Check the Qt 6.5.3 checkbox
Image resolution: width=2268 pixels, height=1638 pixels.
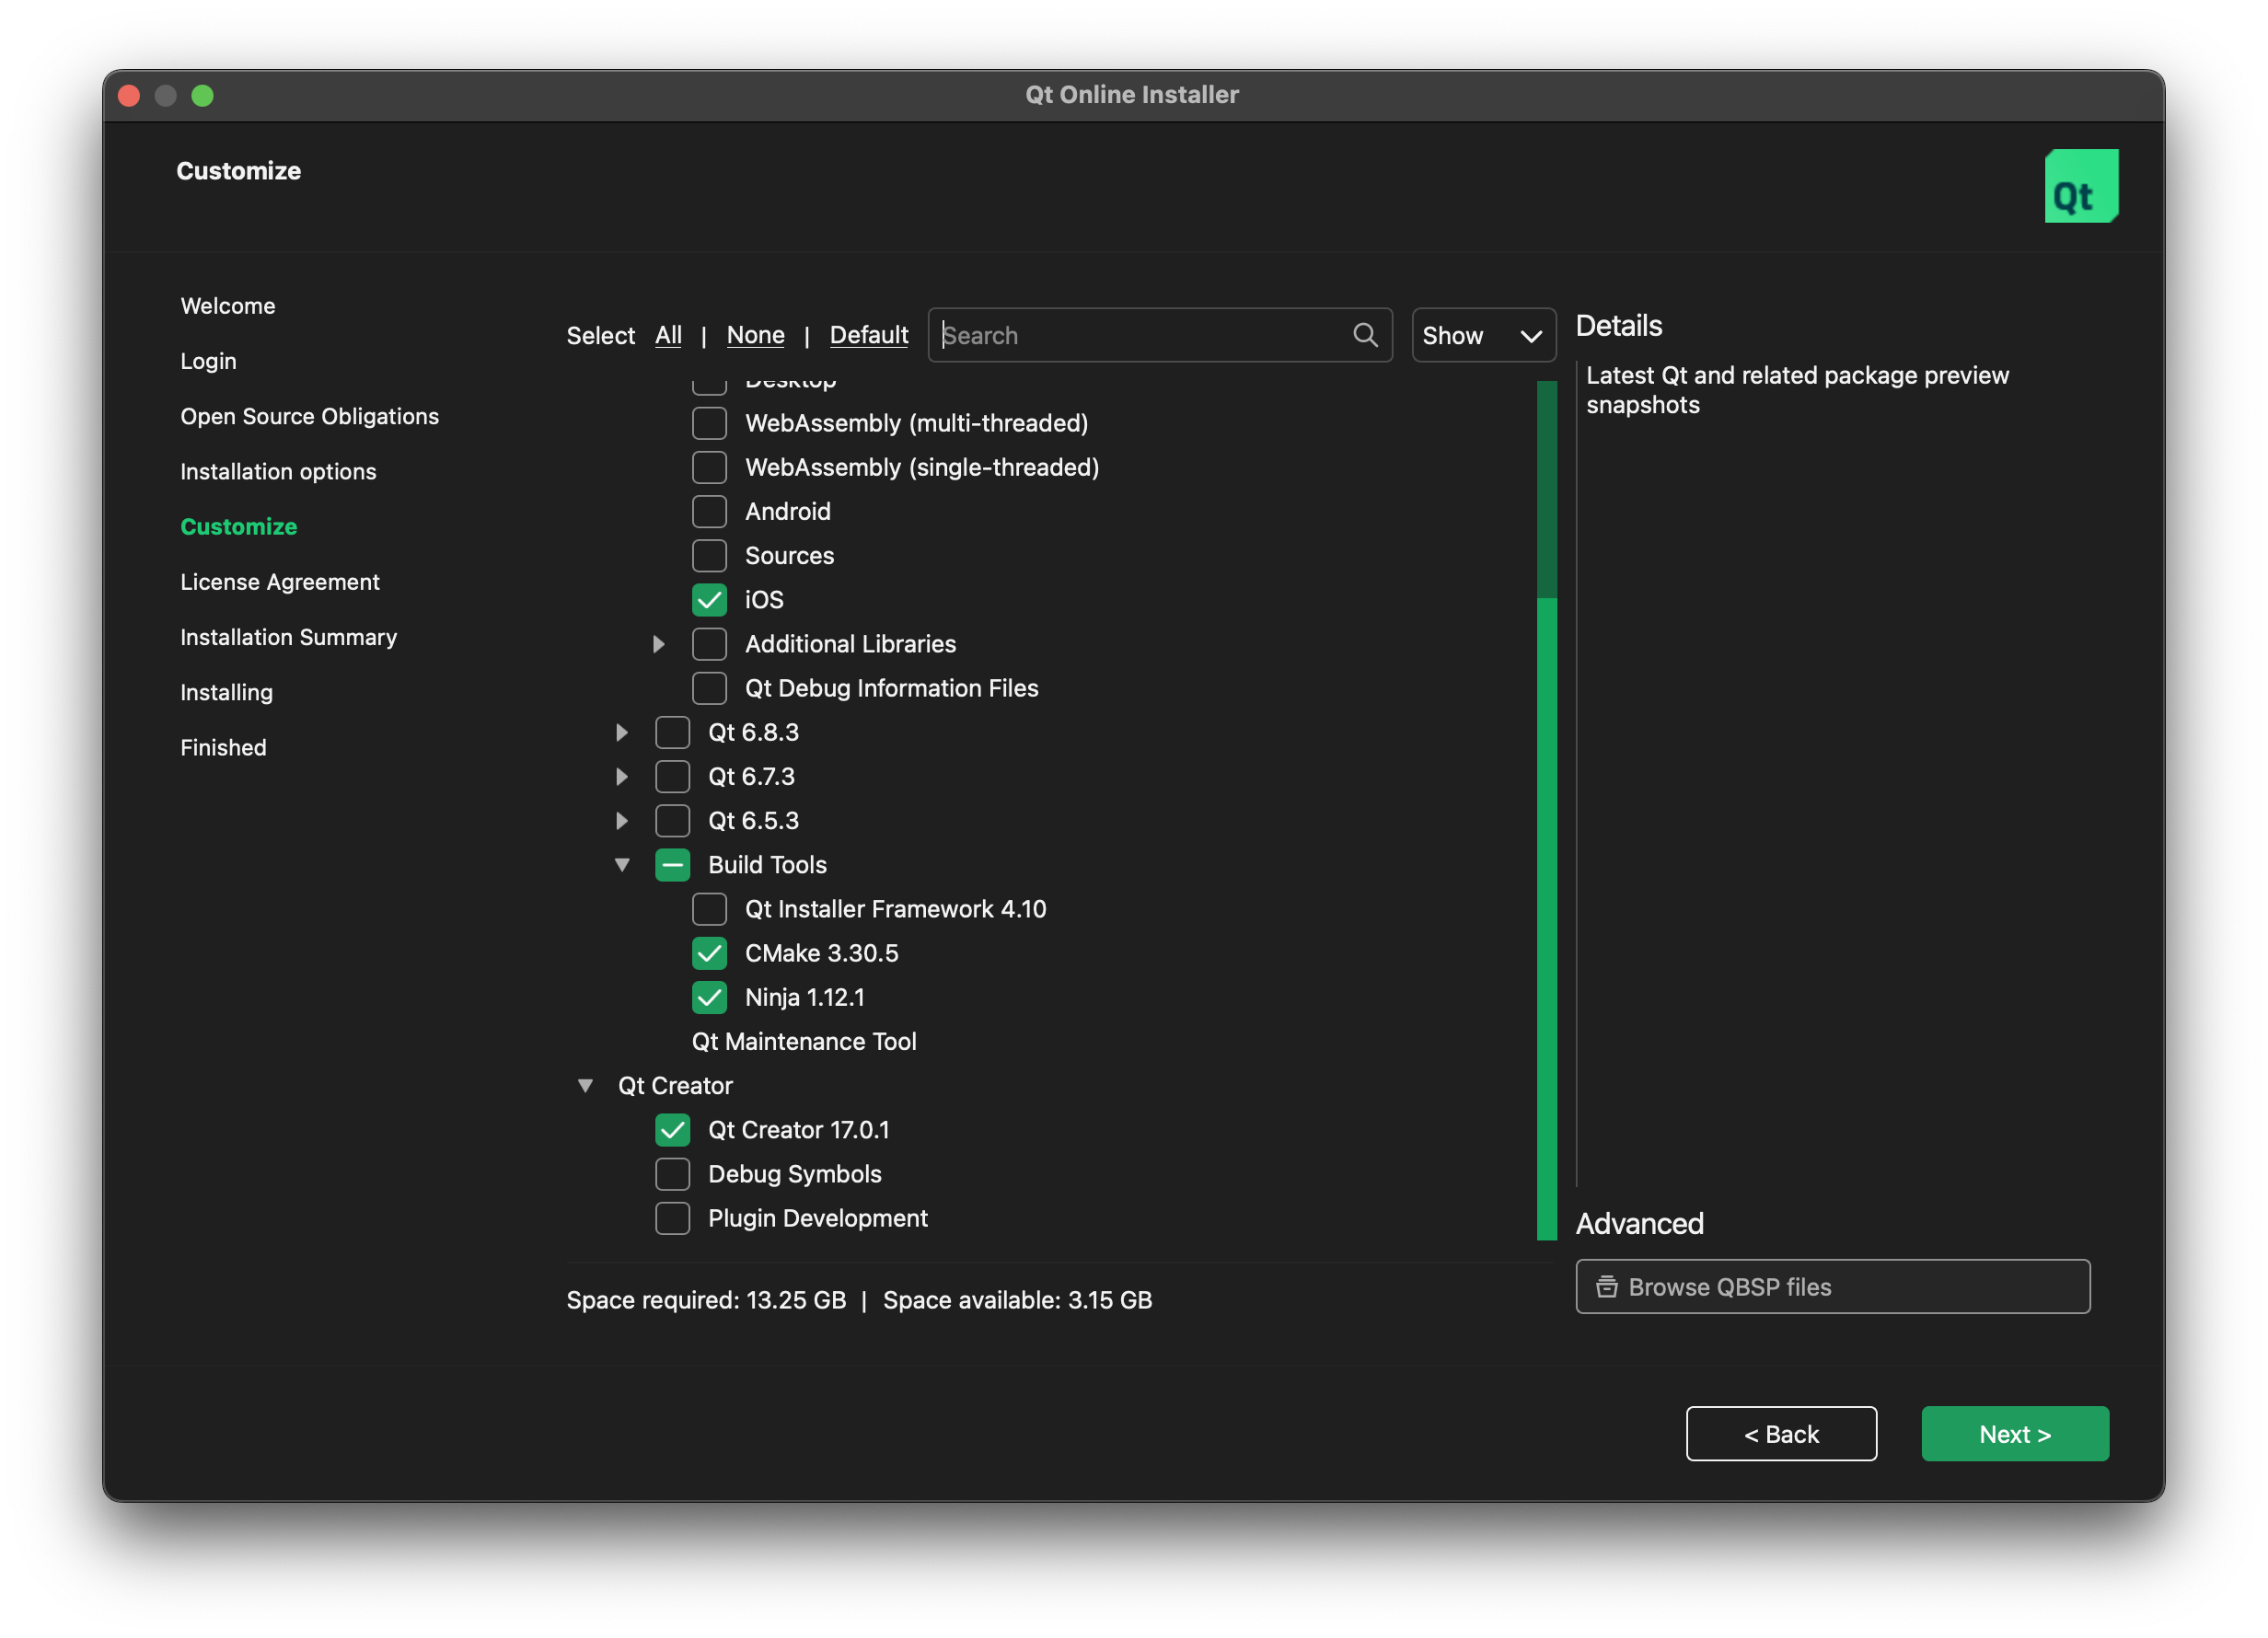672,820
